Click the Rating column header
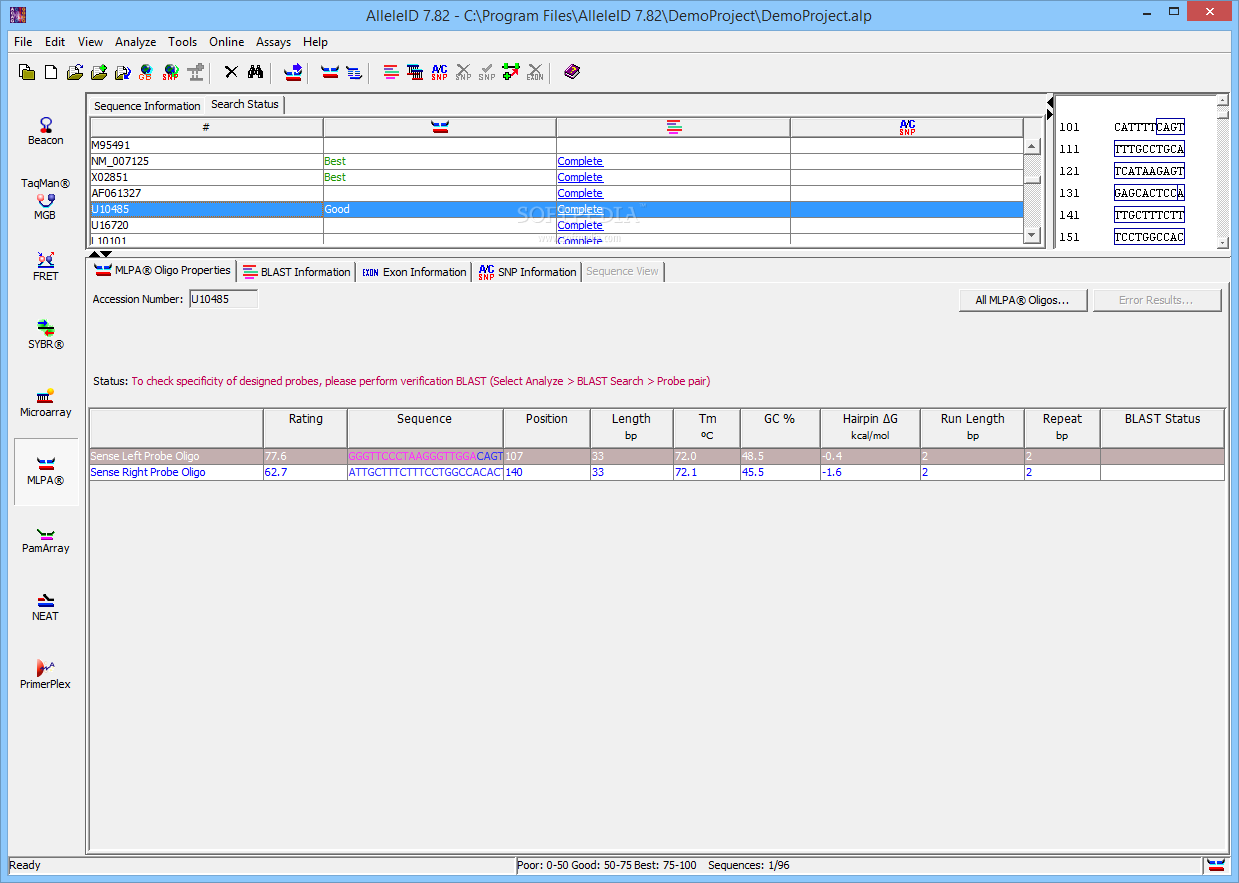 [x=305, y=427]
